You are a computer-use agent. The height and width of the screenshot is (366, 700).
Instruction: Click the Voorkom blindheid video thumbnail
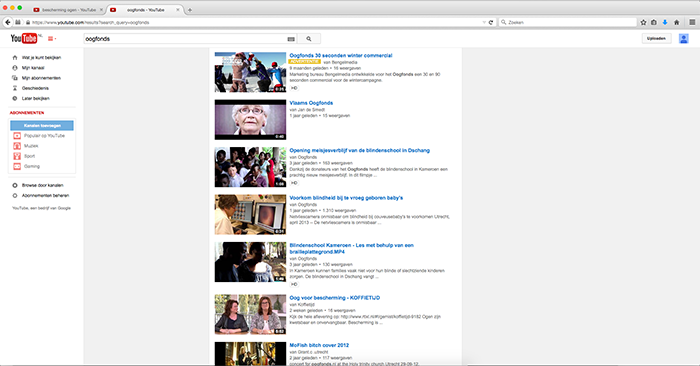(250, 214)
